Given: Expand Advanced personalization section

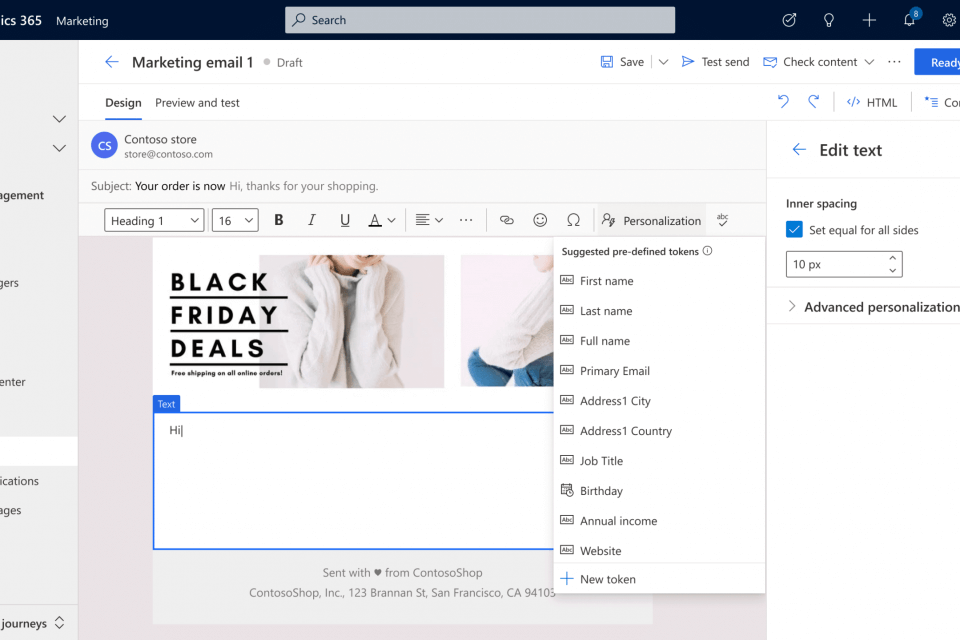Looking at the screenshot, I should pyautogui.click(x=870, y=307).
